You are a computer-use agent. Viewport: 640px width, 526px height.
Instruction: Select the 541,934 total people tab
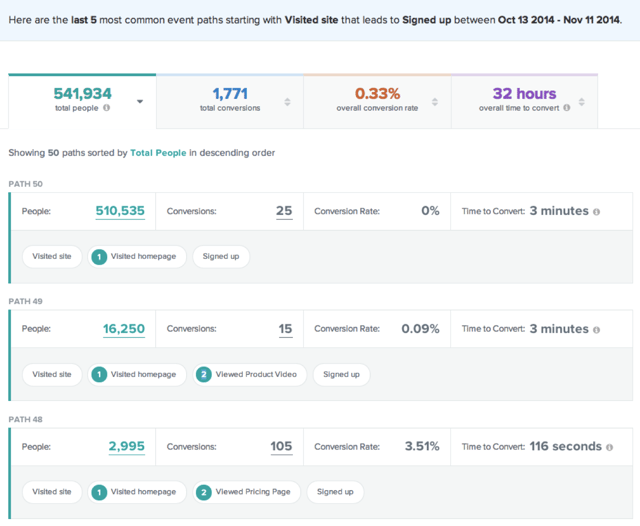coord(82,101)
